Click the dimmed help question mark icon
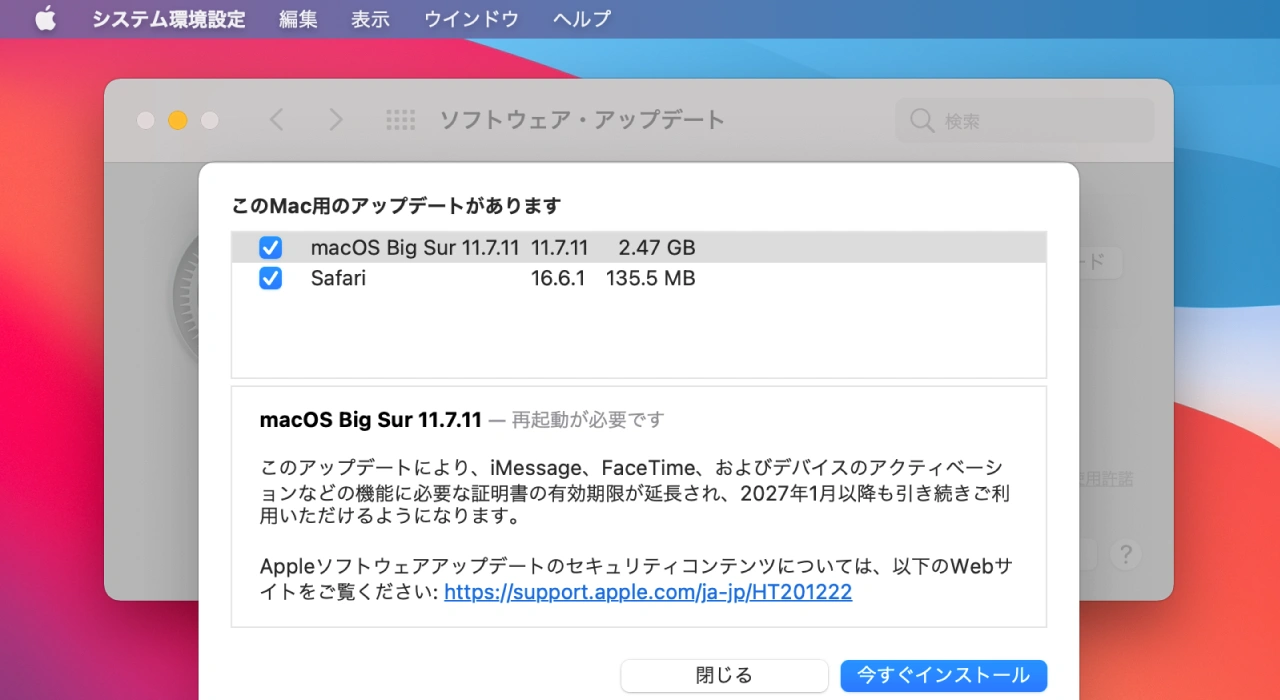The image size is (1280, 700). point(1126,554)
